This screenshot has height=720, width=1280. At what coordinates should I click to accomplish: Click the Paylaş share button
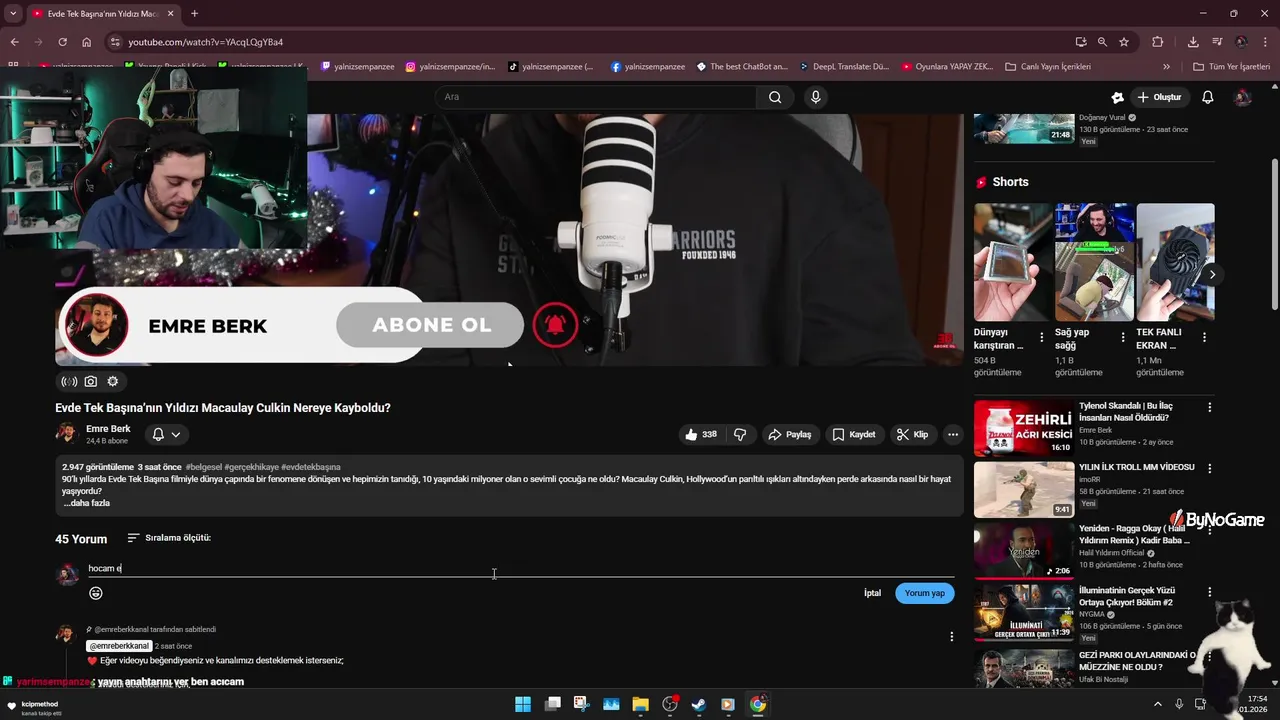pos(789,434)
